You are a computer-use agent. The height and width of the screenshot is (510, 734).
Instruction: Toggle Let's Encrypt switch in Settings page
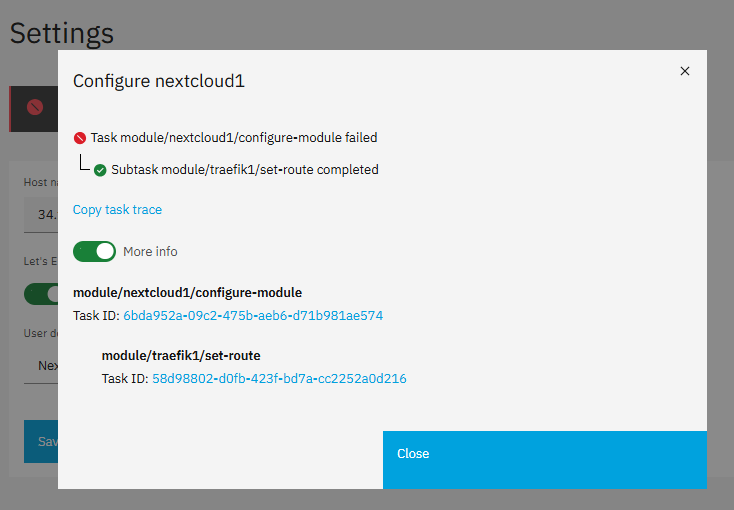click(x=41, y=294)
